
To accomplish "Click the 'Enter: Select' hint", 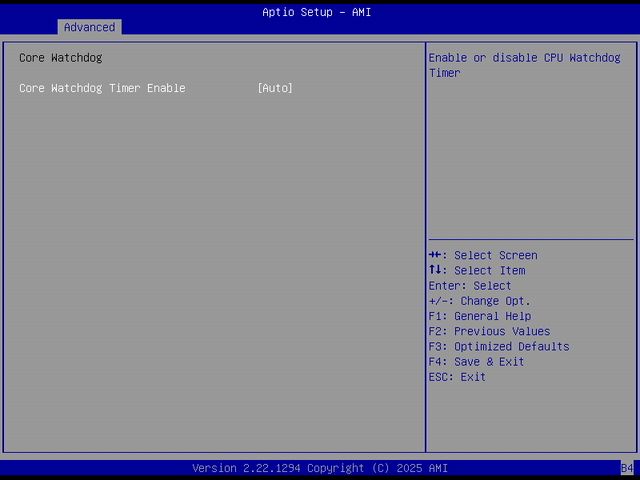I will coord(470,286).
